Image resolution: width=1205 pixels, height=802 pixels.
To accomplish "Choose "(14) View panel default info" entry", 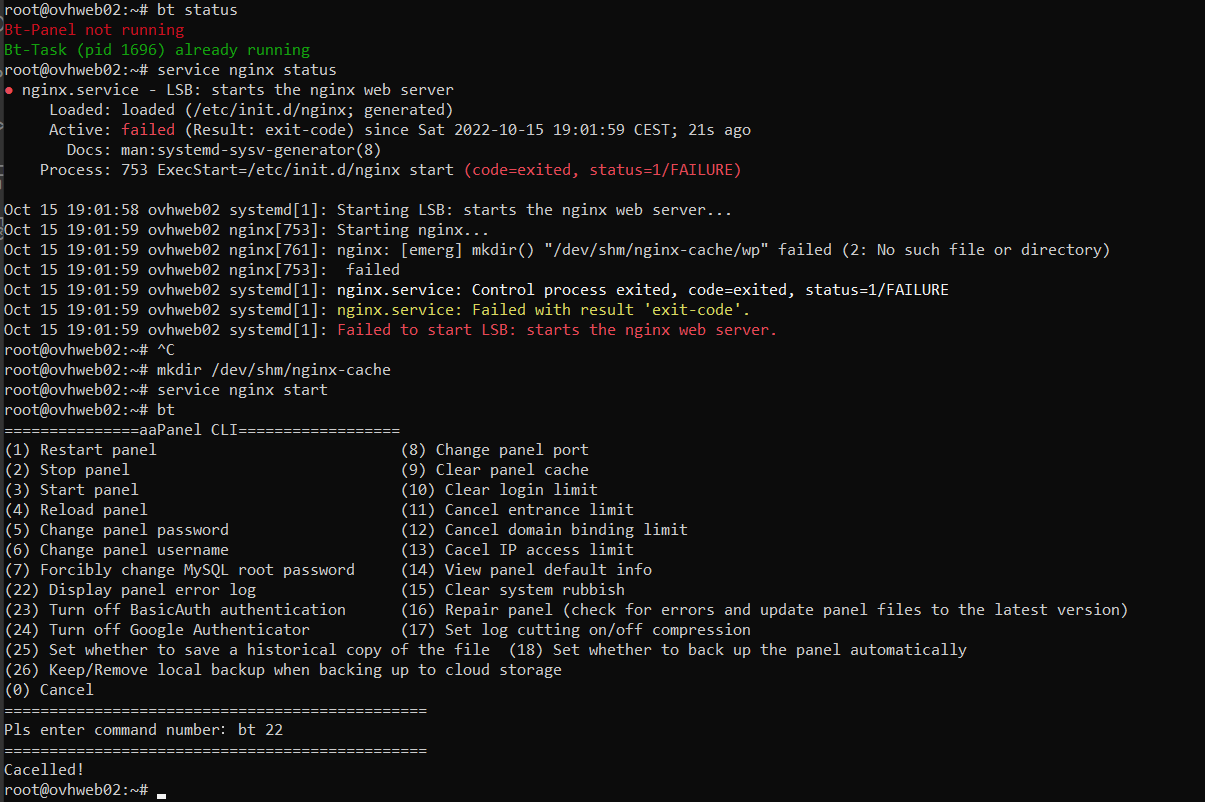I will click(x=526, y=570).
